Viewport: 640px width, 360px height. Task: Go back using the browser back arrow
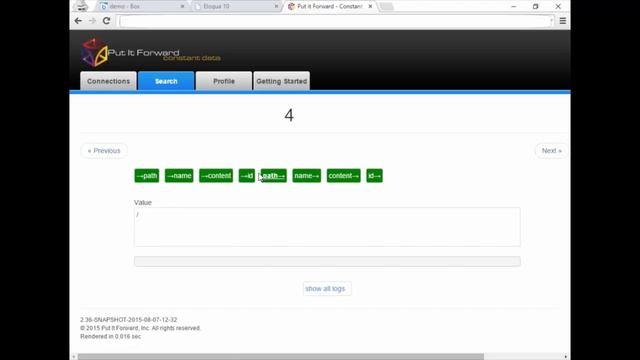[x=78, y=21]
